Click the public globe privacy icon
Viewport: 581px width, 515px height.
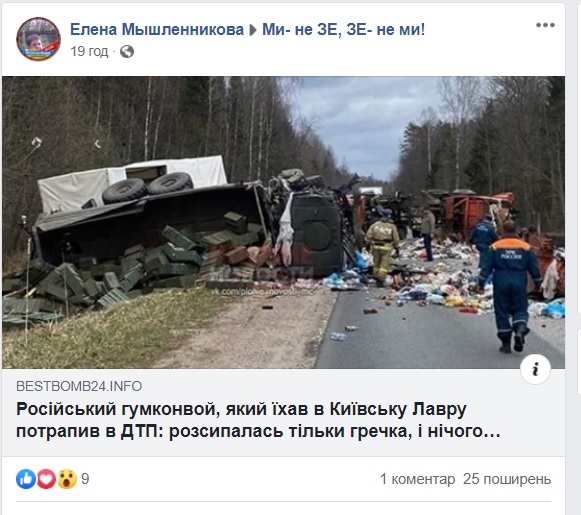[x=127, y=52]
